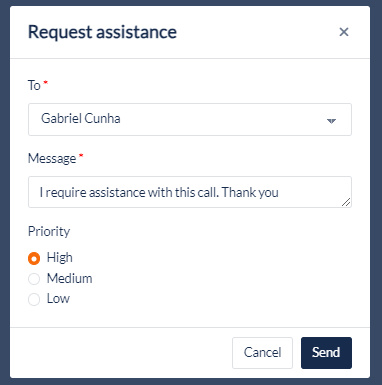Click the dropdown arrow in the To field
The width and height of the screenshot is (382, 385).
pyautogui.click(x=331, y=121)
